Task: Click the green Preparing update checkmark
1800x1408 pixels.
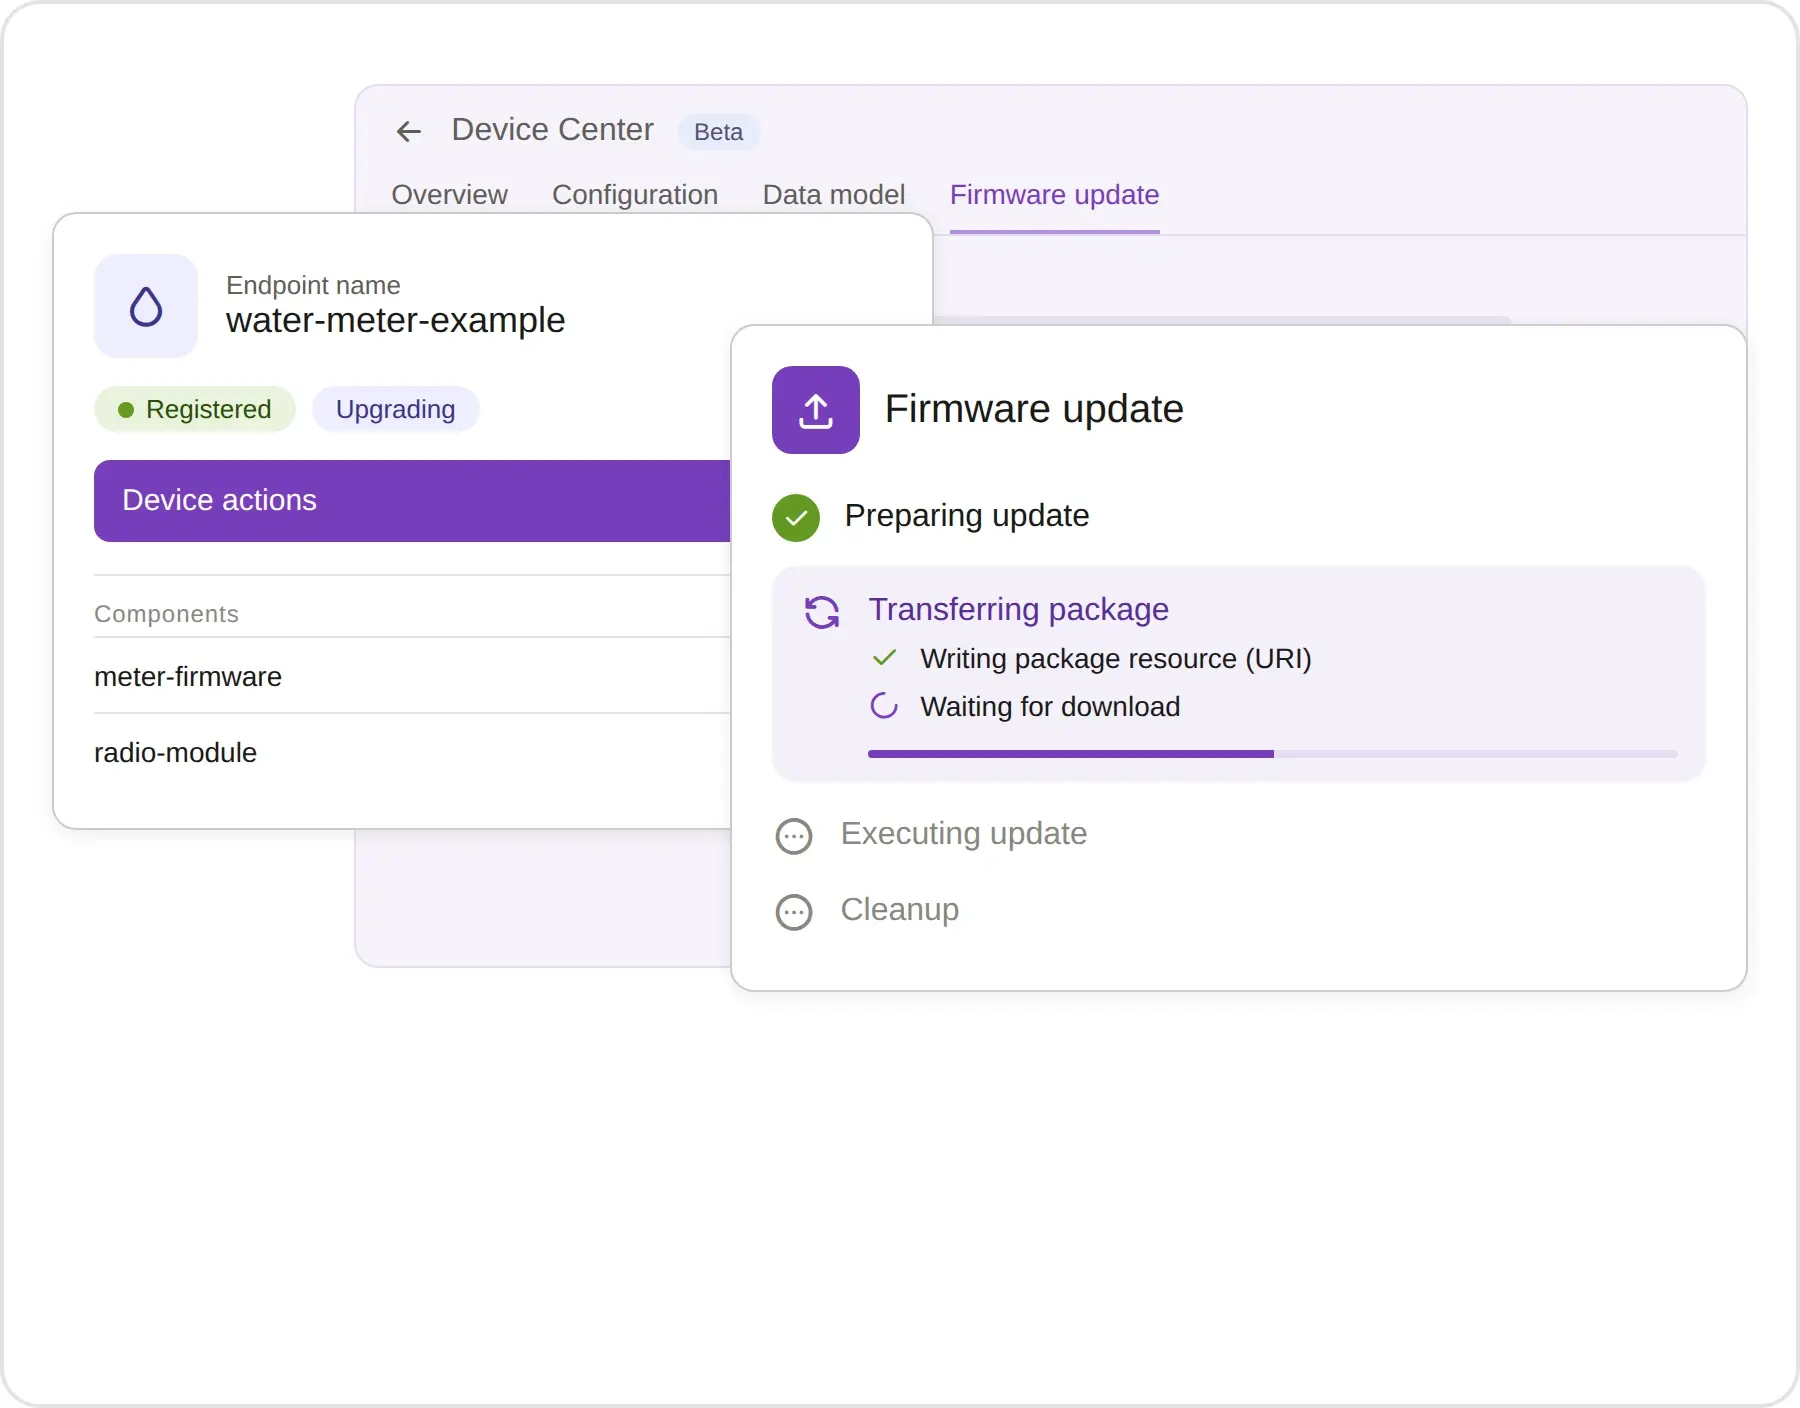Action: coord(796,517)
